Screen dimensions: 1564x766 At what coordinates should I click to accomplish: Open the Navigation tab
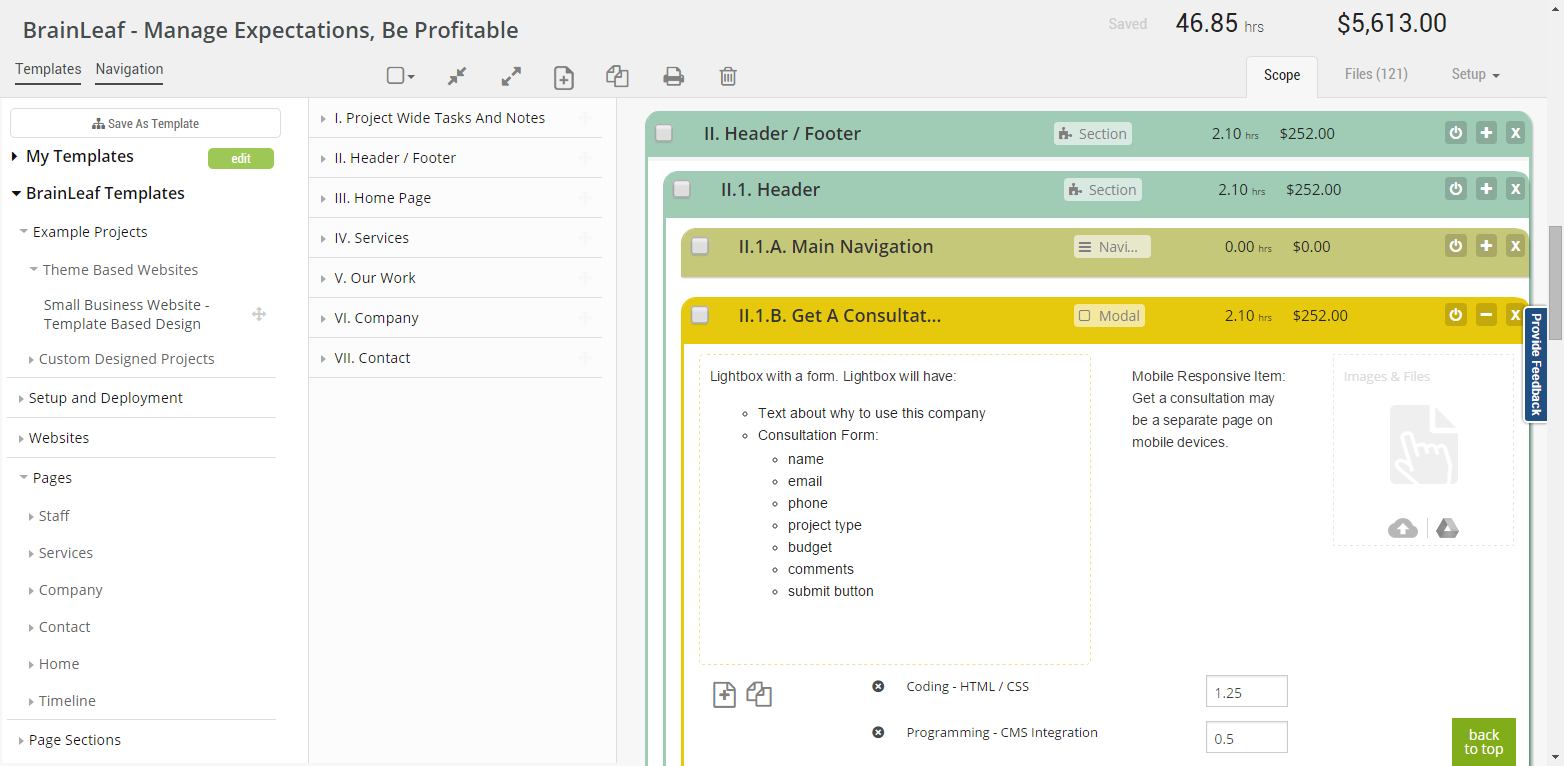point(129,69)
